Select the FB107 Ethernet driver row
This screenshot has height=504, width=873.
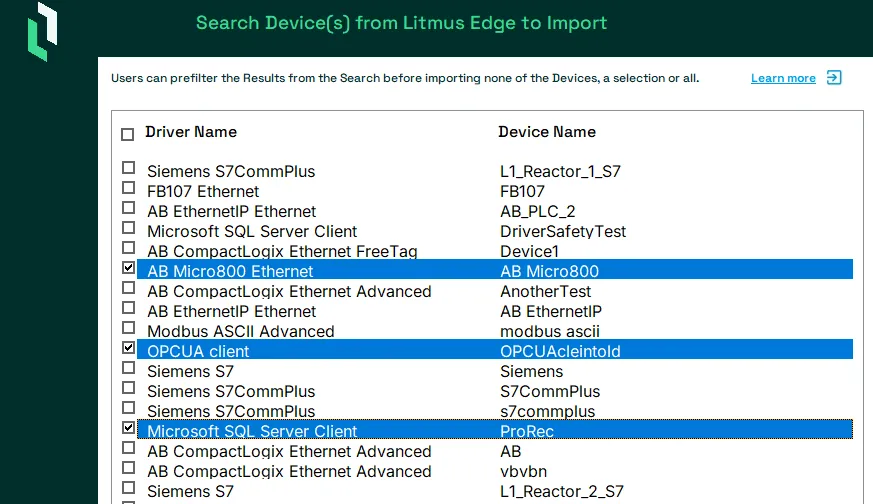point(203,192)
